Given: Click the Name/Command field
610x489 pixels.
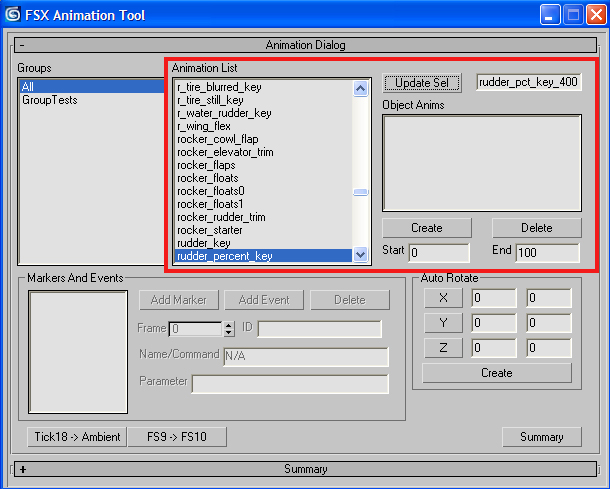Looking at the screenshot, I should click(306, 357).
